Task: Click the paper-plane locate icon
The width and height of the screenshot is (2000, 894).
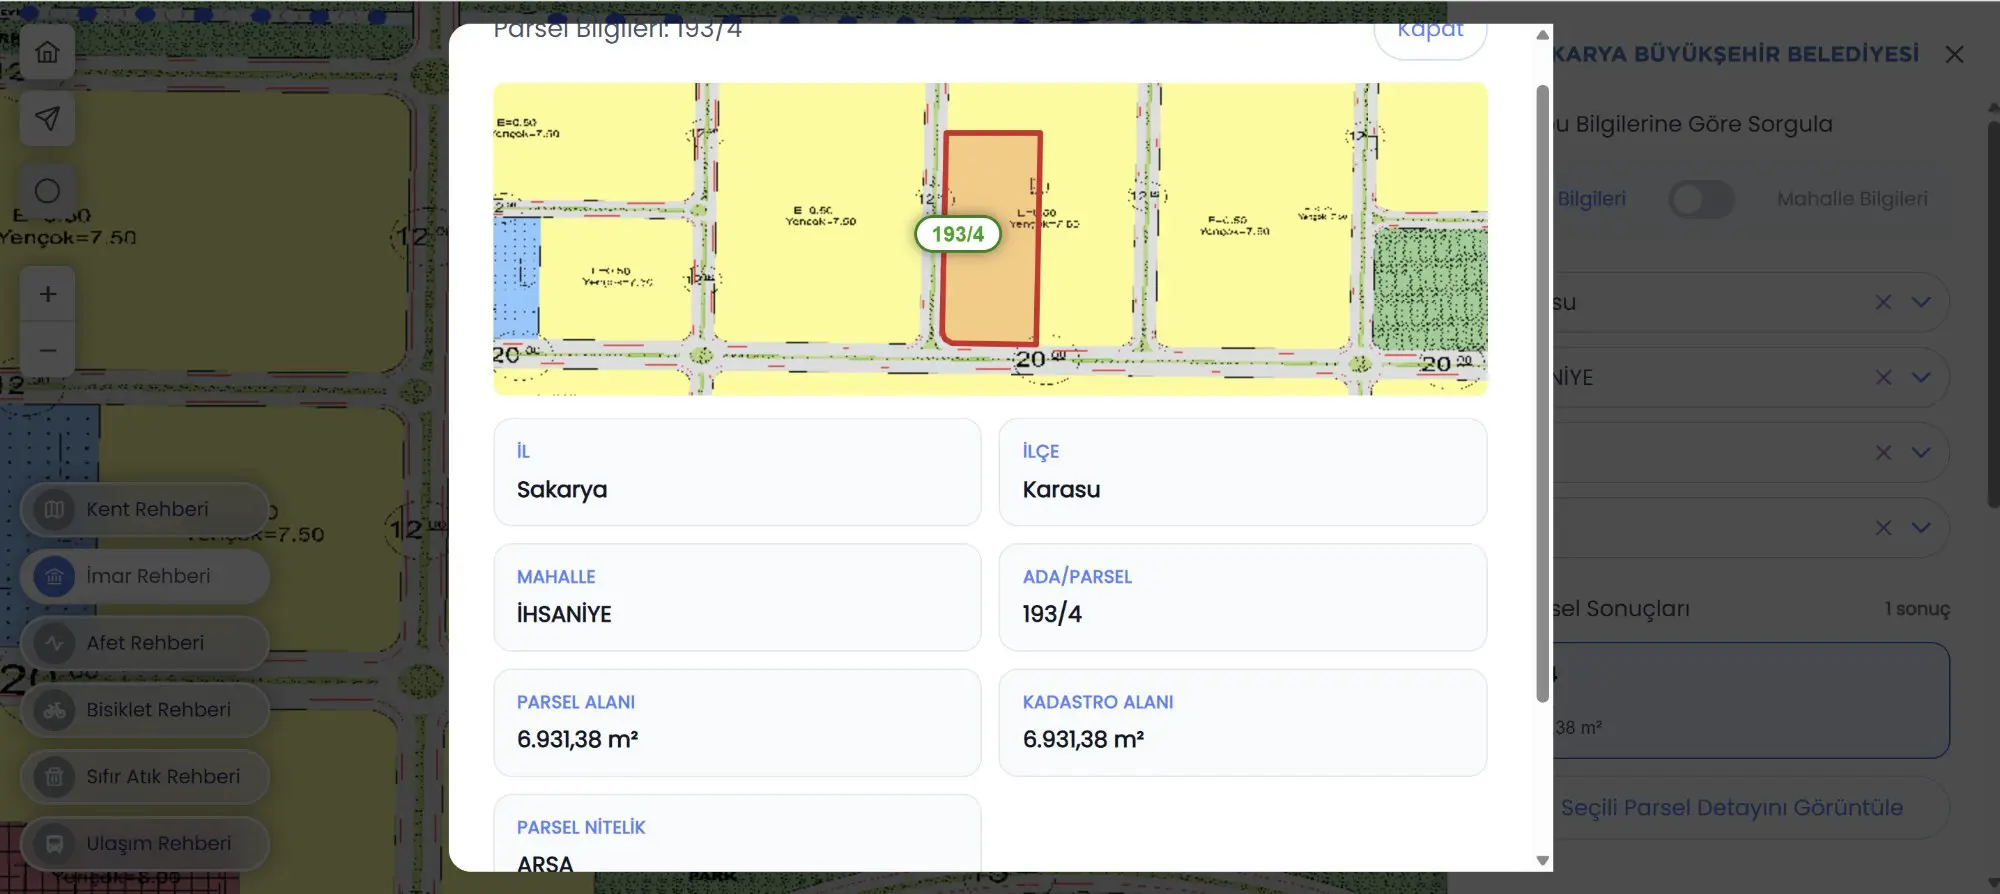Action: [47, 119]
